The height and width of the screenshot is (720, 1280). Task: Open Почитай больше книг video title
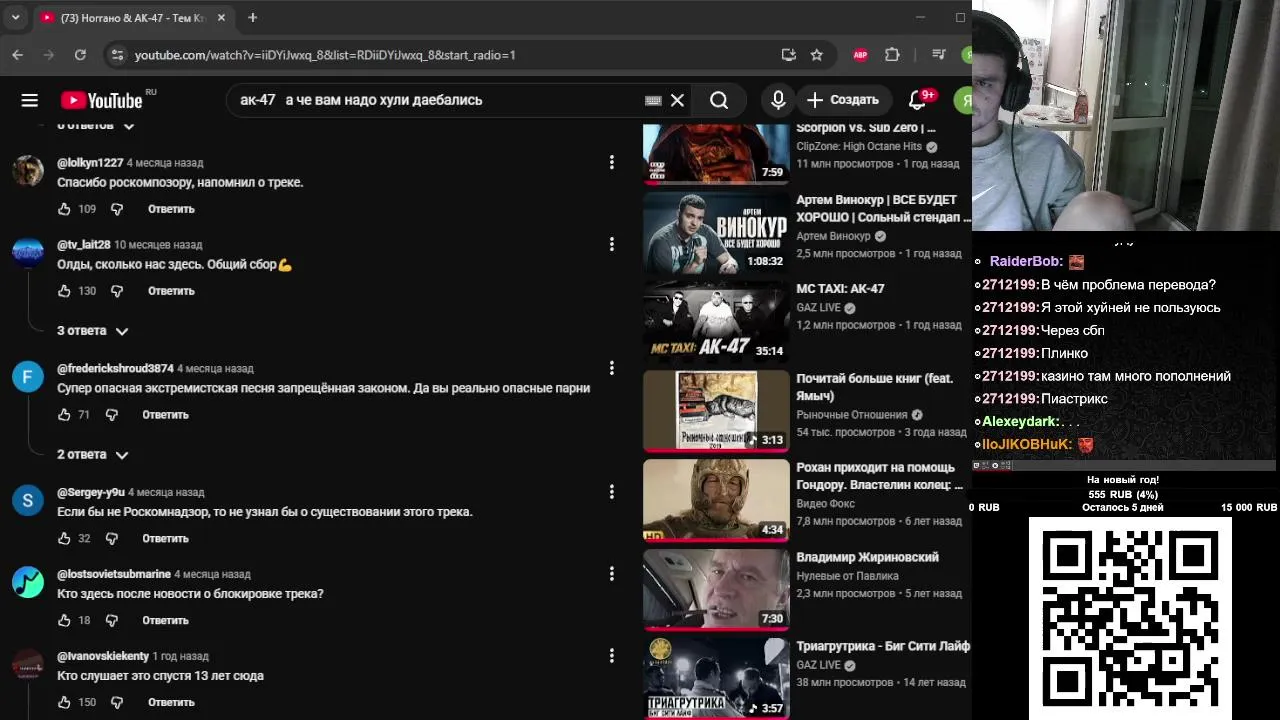[x=875, y=387]
